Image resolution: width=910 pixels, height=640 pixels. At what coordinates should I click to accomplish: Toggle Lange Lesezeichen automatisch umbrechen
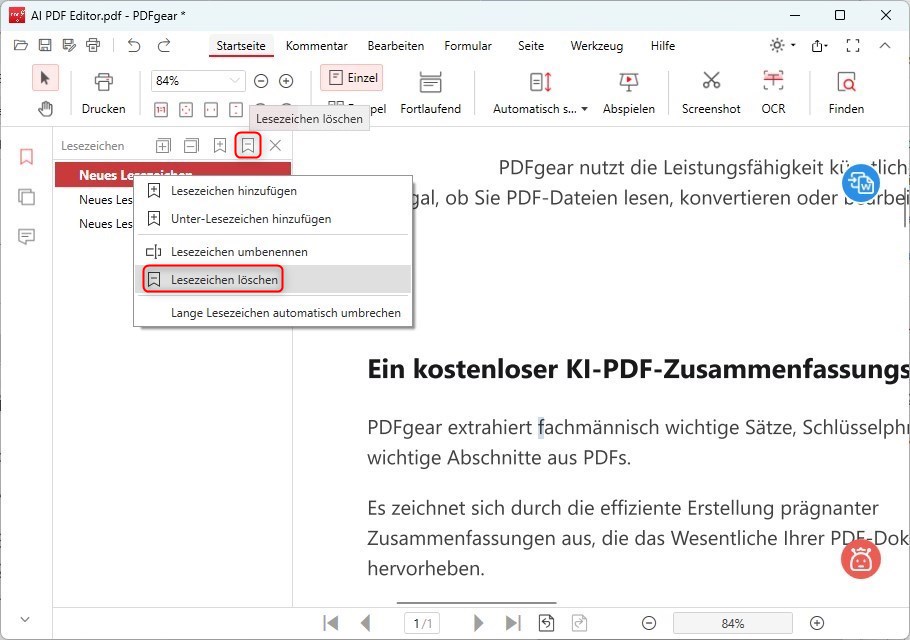tap(273, 313)
